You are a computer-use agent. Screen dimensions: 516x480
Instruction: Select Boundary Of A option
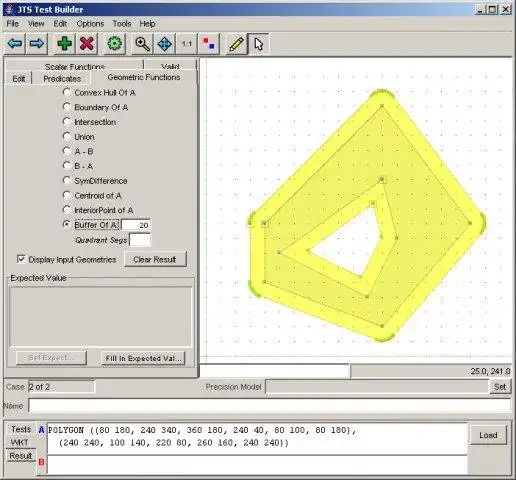67,107
